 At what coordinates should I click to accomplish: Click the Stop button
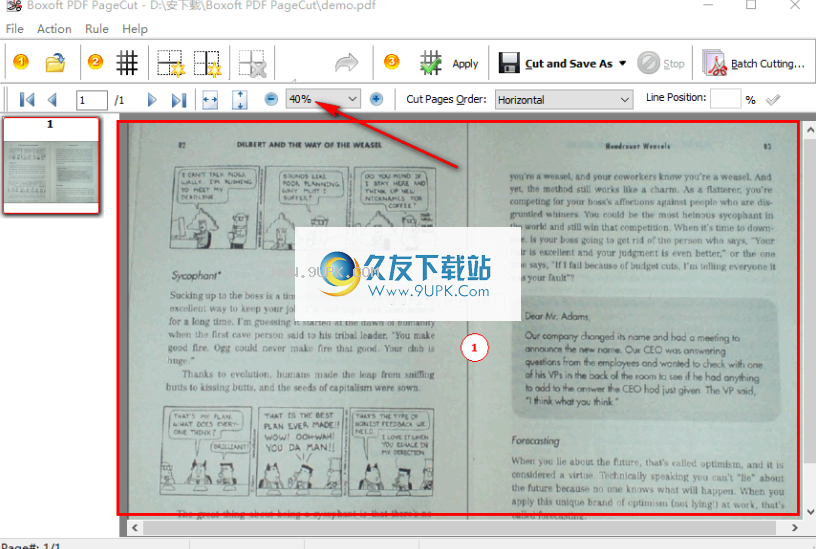(x=661, y=63)
